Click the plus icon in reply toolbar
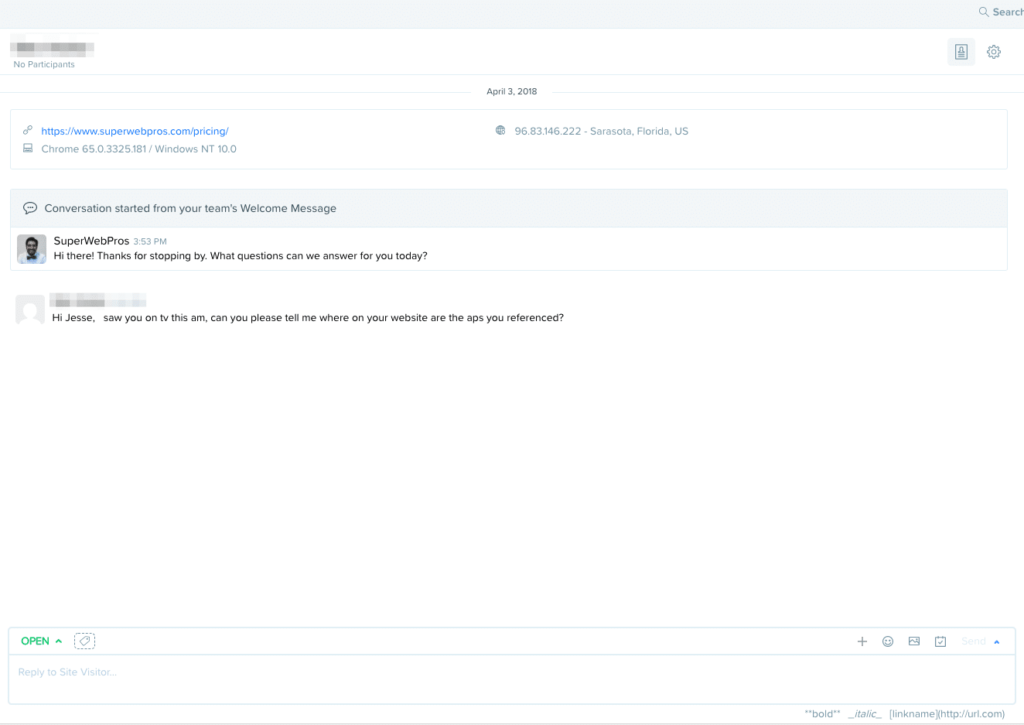Viewport: 1024px width, 725px height. pos(862,641)
